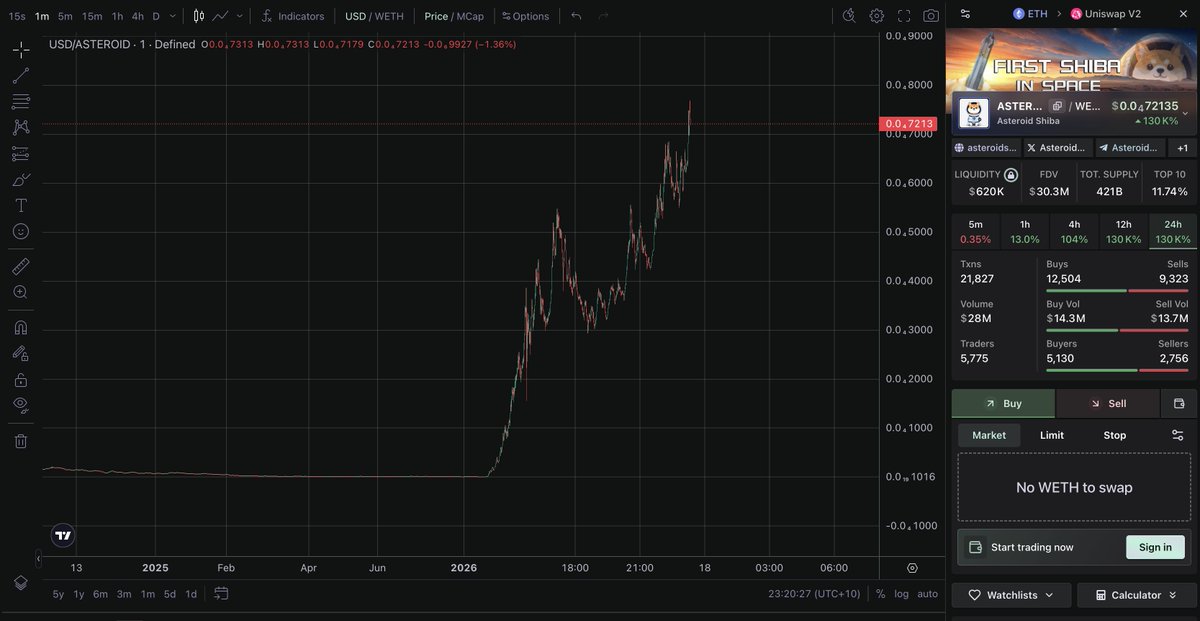
Task: Open swap settings sliders icon
Action: coord(1178,435)
